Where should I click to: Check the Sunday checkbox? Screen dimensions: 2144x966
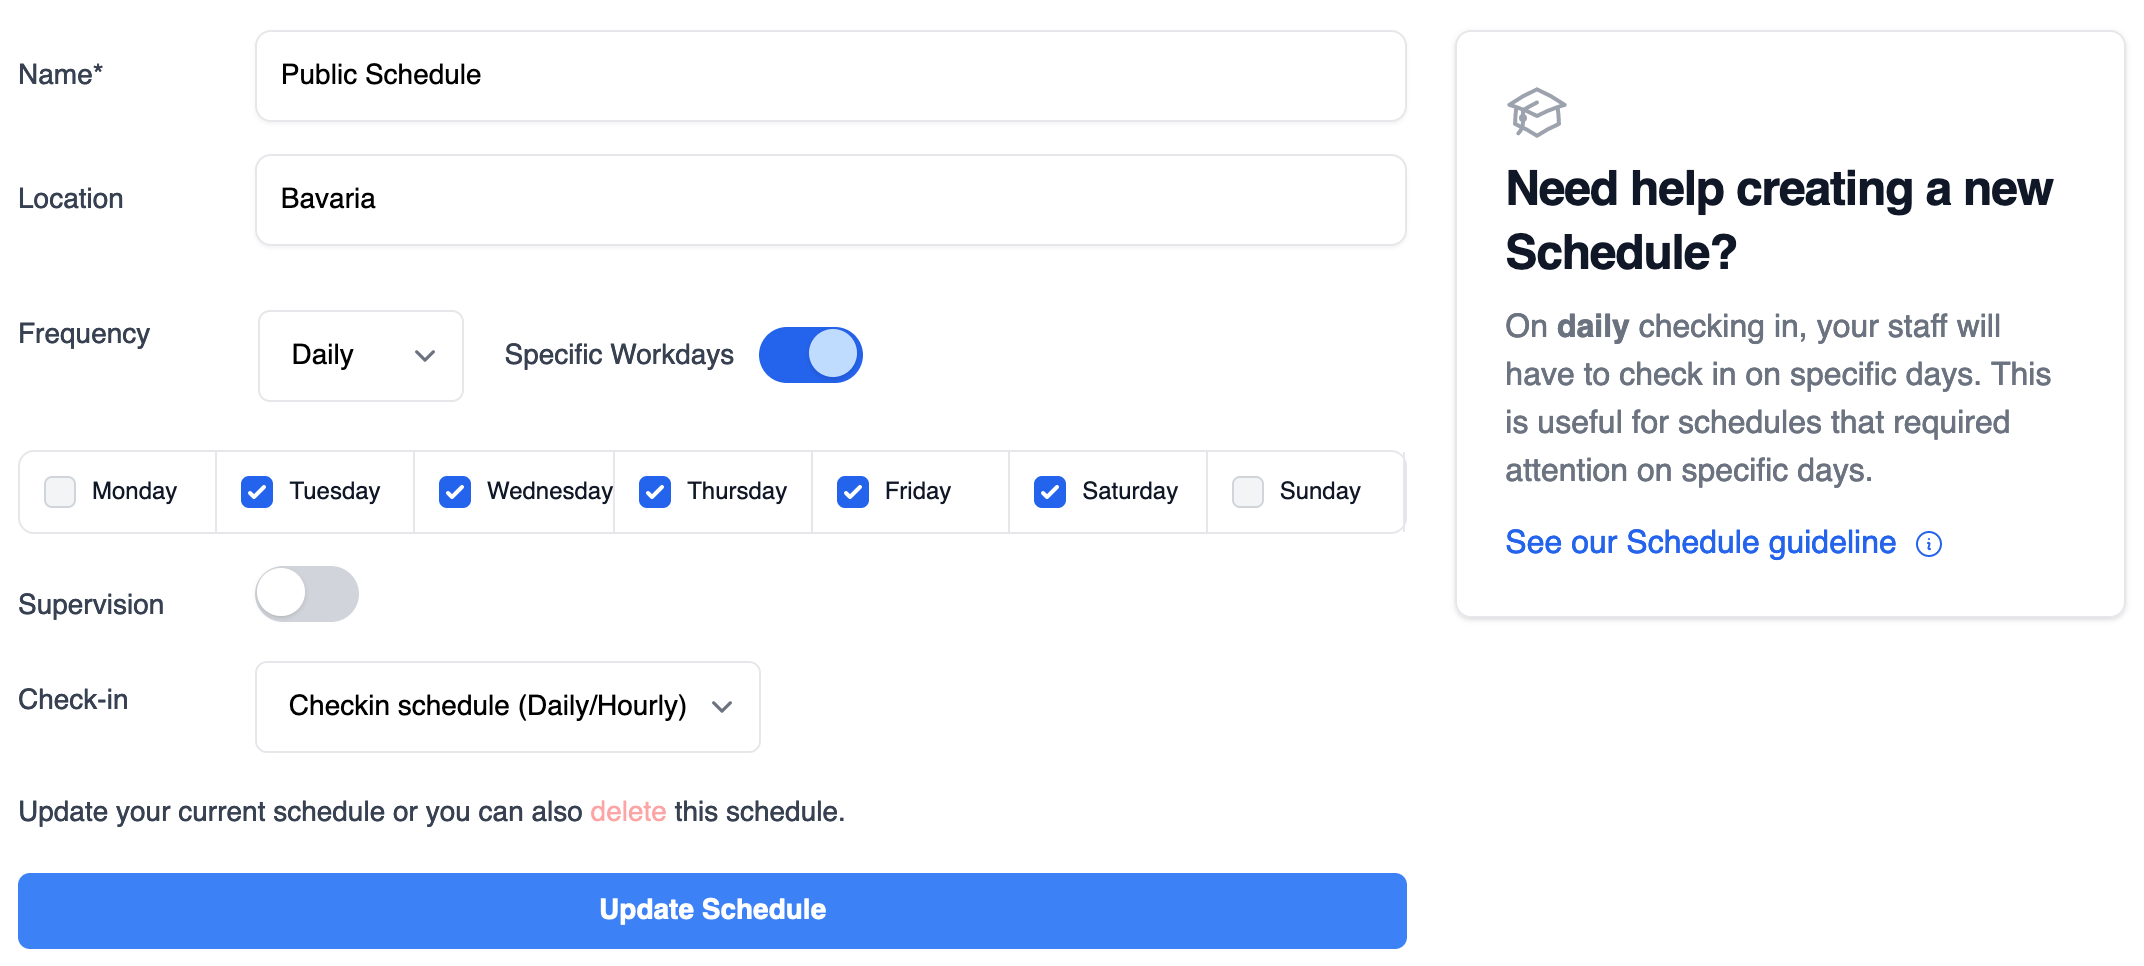click(1248, 492)
